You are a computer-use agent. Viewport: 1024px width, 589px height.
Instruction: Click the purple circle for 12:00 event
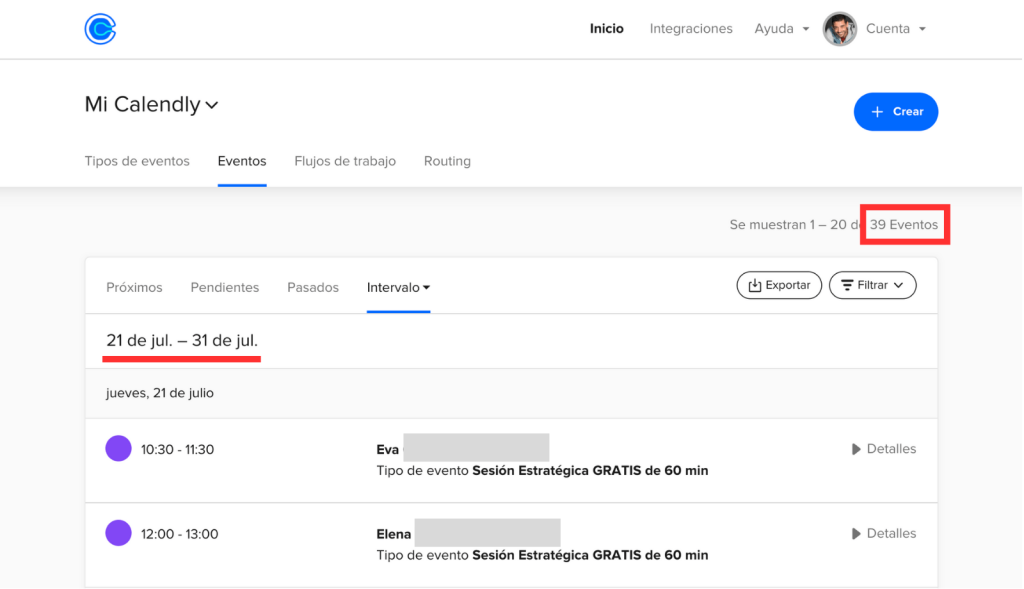[x=118, y=533]
